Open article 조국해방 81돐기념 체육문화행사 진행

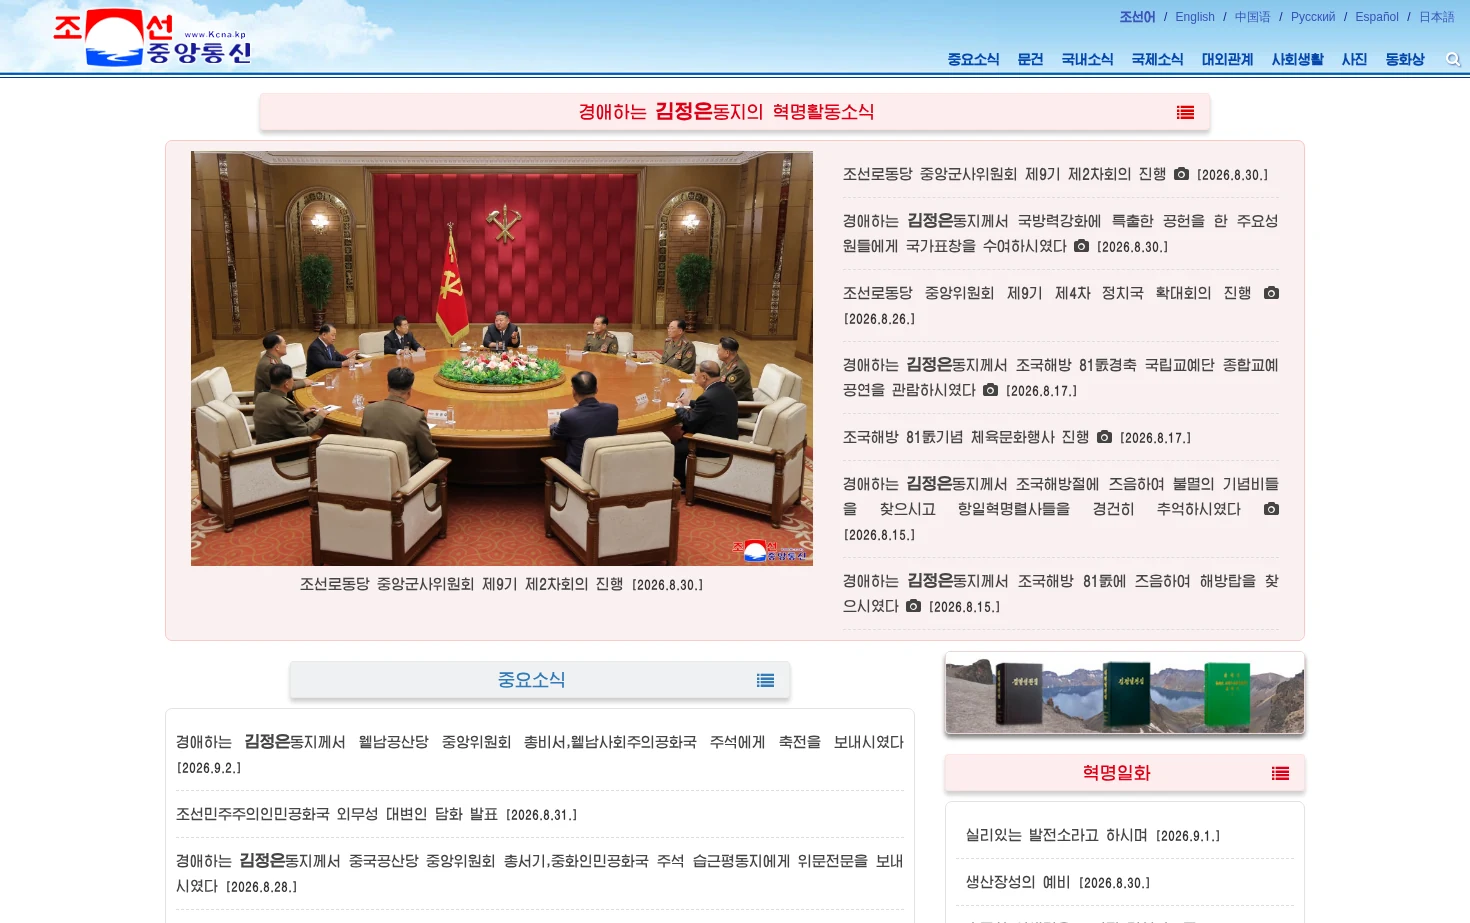coord(966,437)
